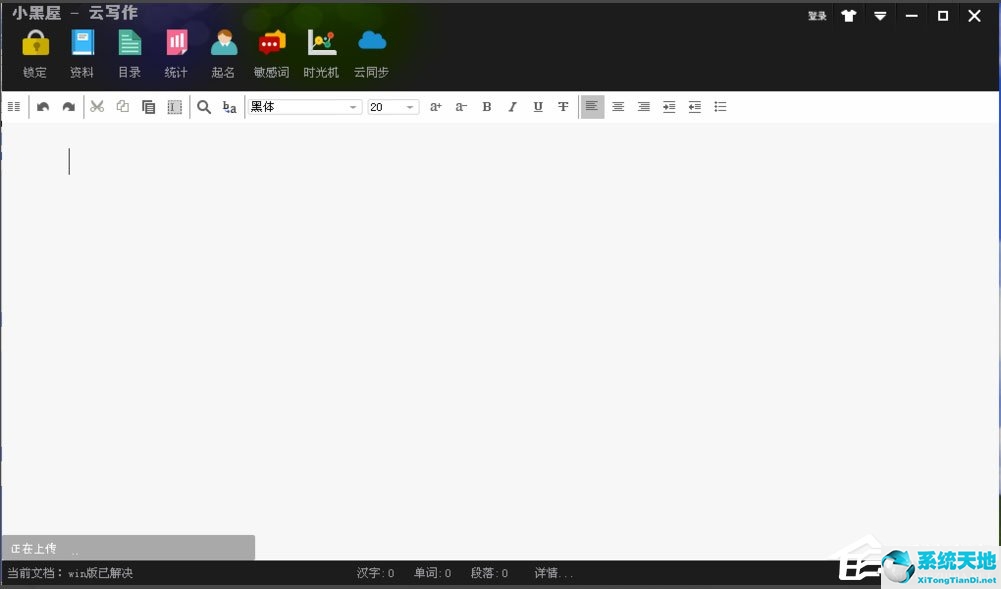Viewport: 1001px width, 589px height.
Task: Toggle underline formatting
Action: [x=538, y=107]
